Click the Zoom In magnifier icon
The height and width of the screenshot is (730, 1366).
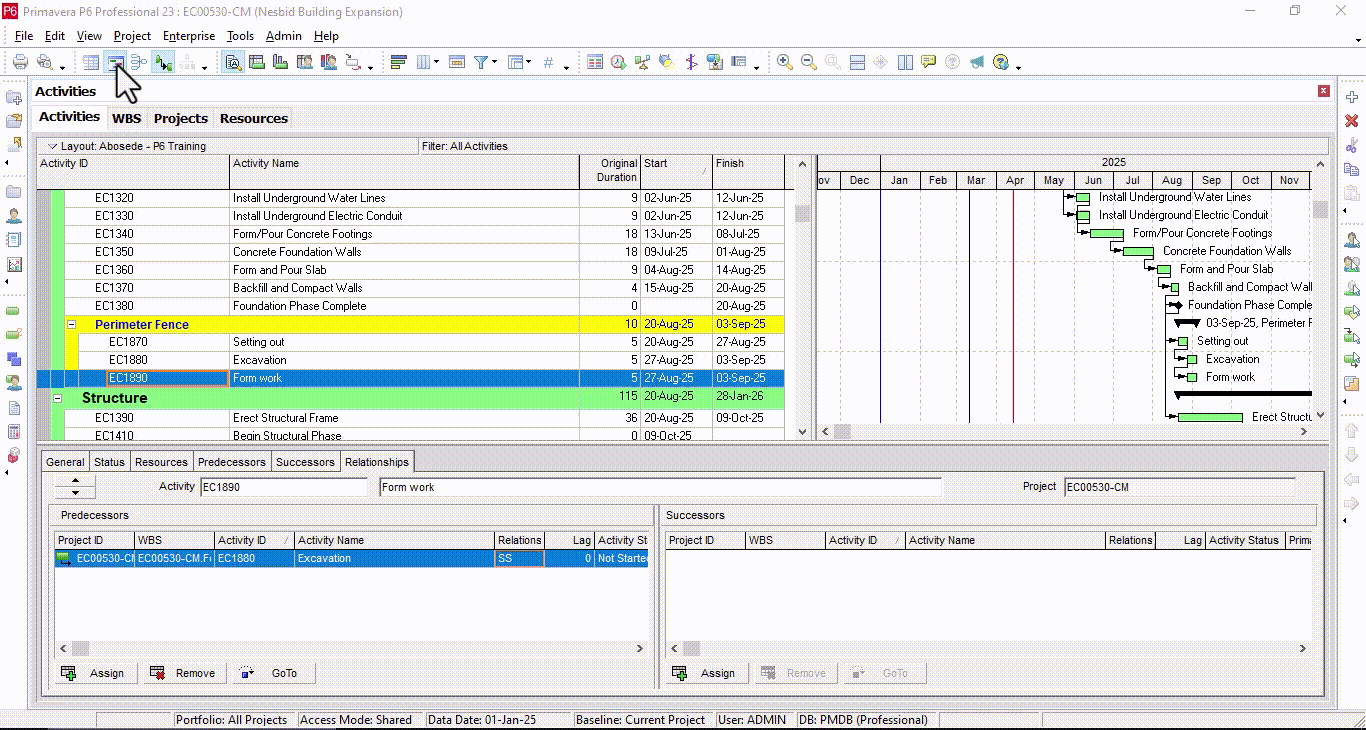pos(785,62)
